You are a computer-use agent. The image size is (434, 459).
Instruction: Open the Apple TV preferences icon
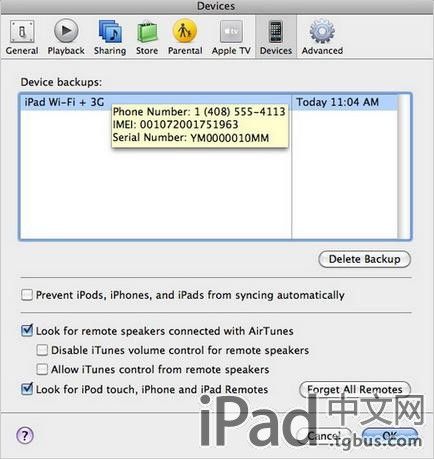click(231, 31)
